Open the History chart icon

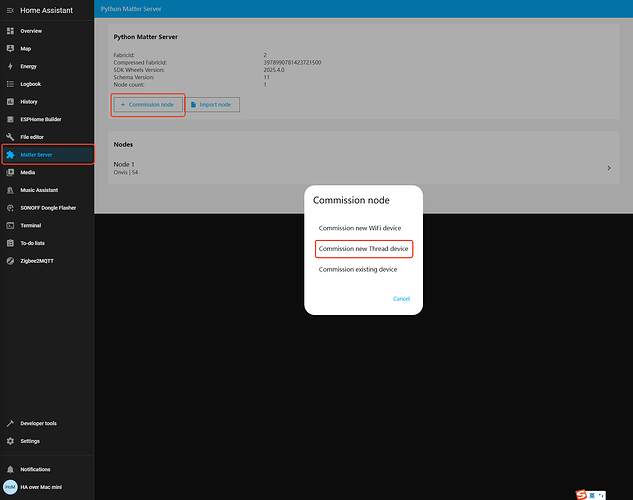coord(10,102)
